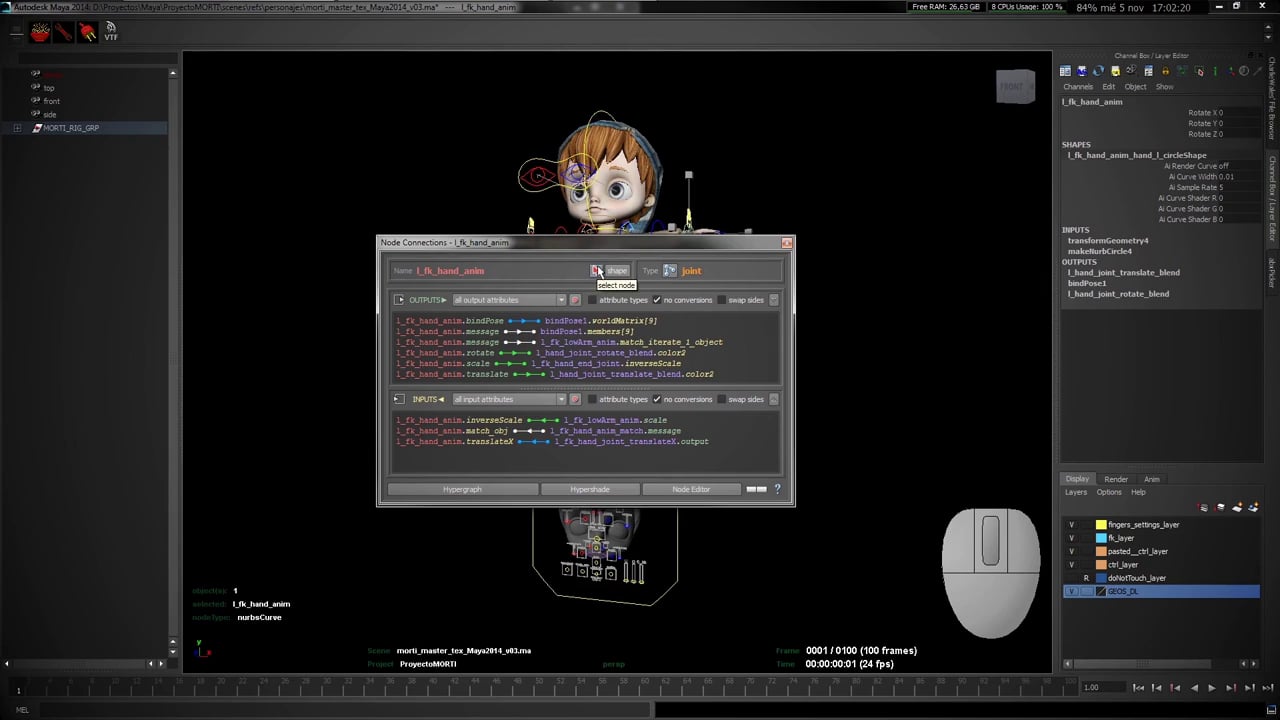The image size is (1280, 720).
Task: Enable attribute types in OUTPUTS section
Action: point(592,300)
